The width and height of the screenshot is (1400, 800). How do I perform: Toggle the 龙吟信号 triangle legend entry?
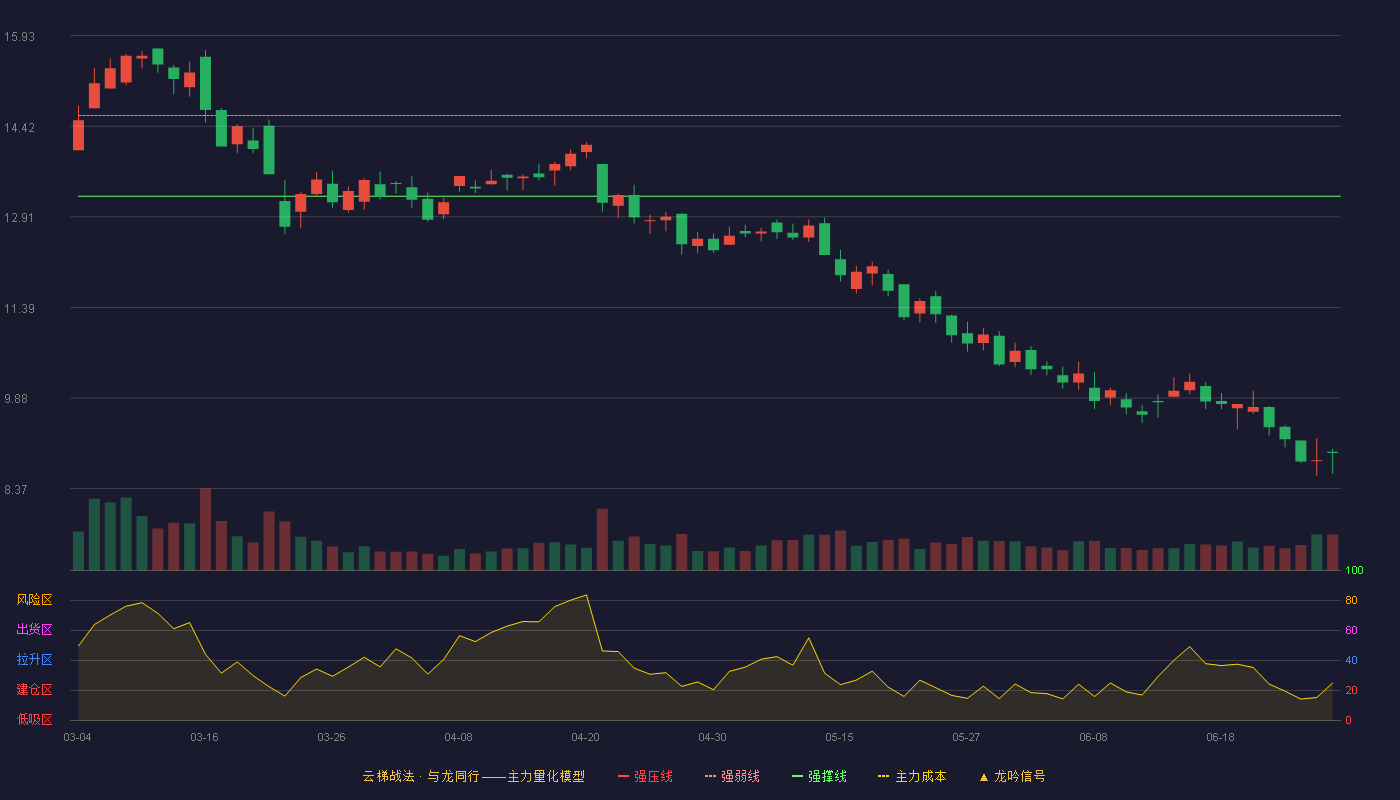1012,776
